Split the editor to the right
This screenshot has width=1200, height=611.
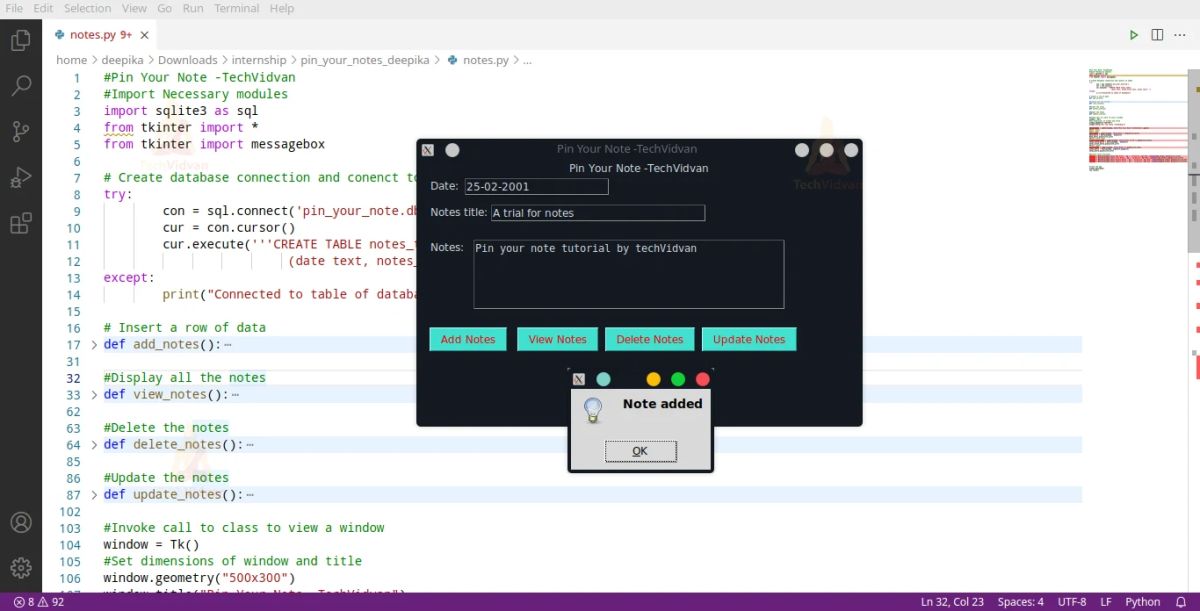click(1157, 35)
